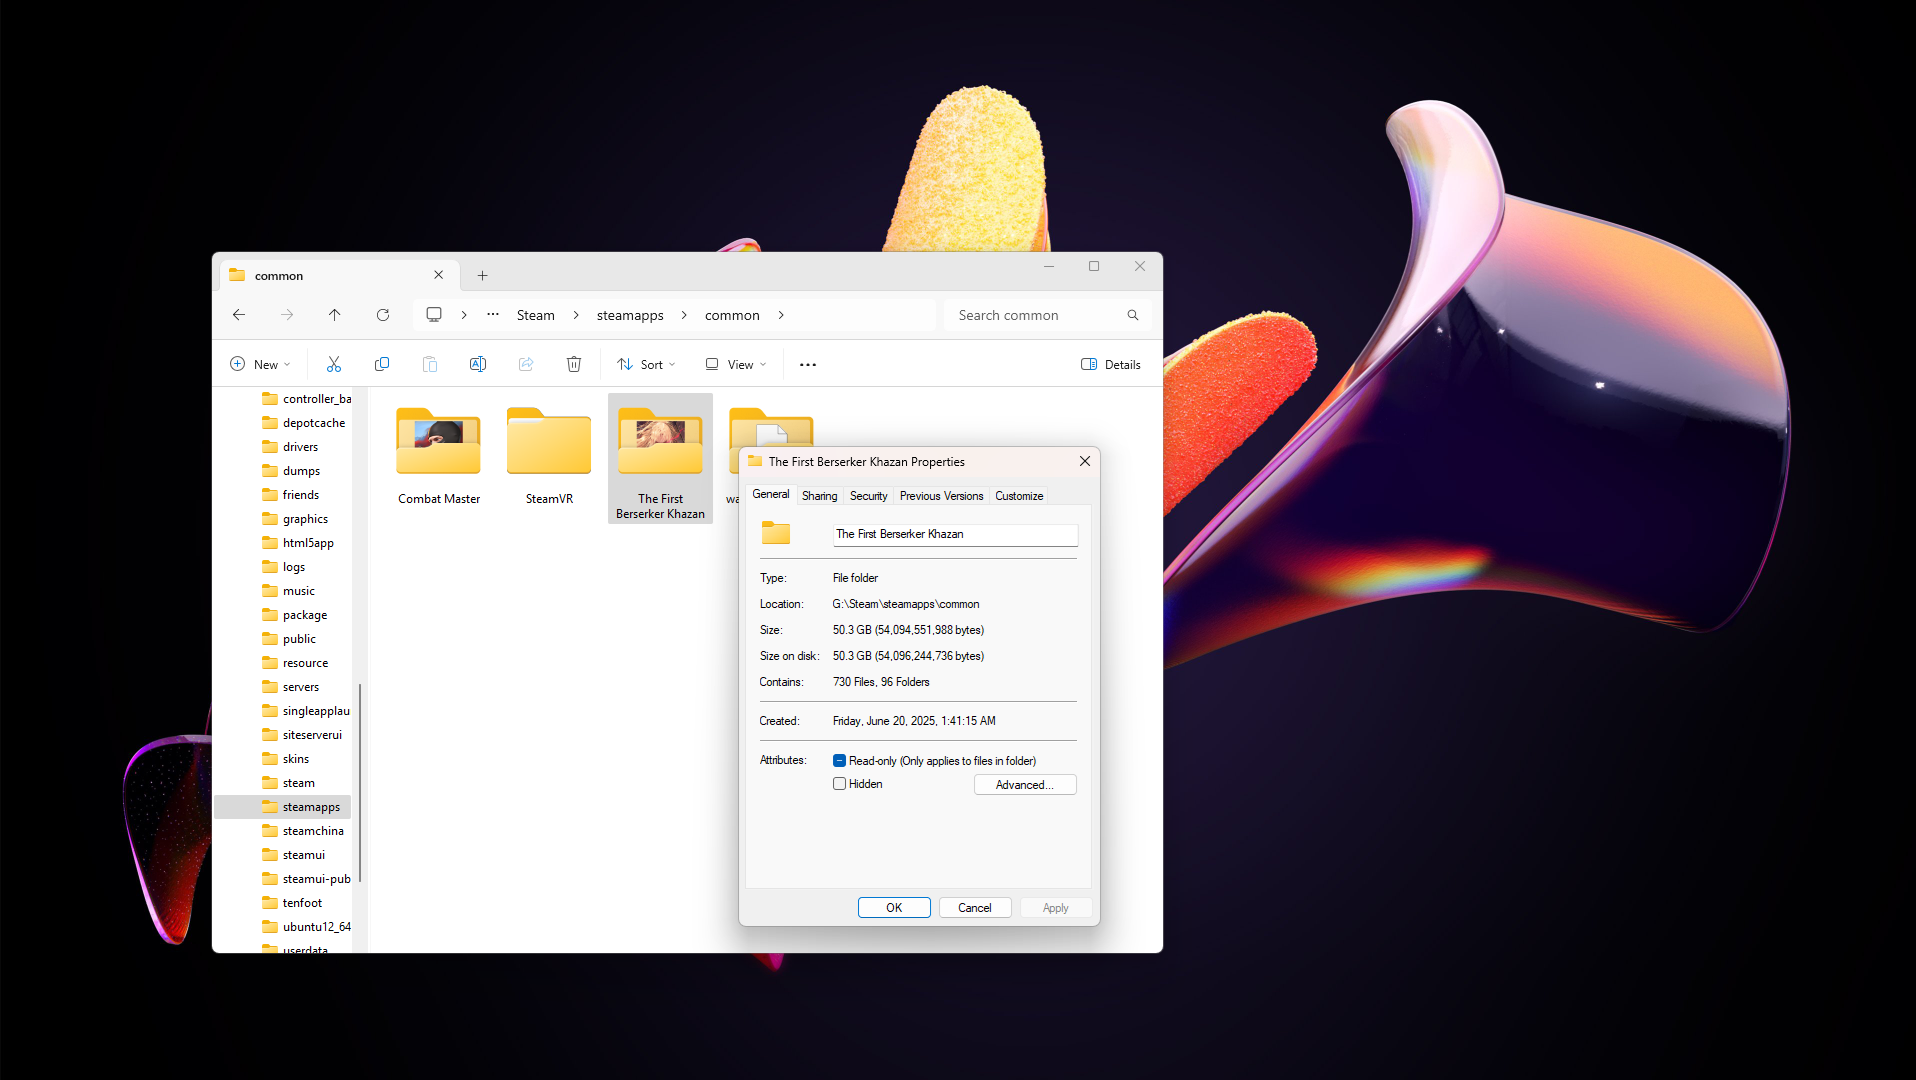Image resolution: width=1916 pixels, height=1080 pixels.
Task: Refresh the current folder view
Action: pos(383,315)
